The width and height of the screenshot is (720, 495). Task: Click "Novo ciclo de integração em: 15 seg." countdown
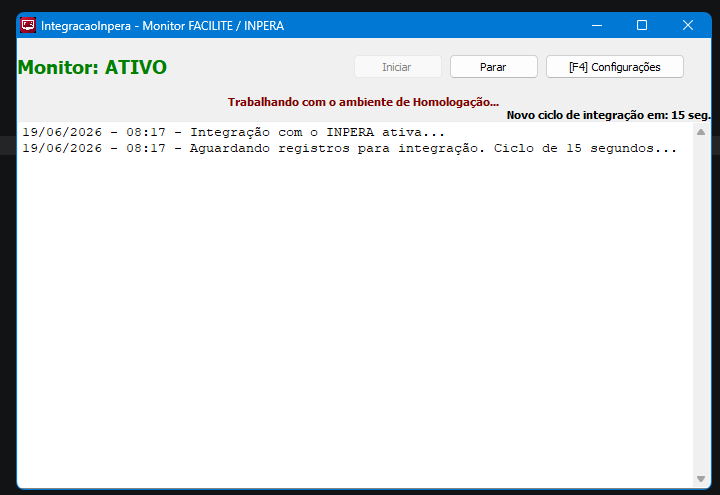click(608, 115)
